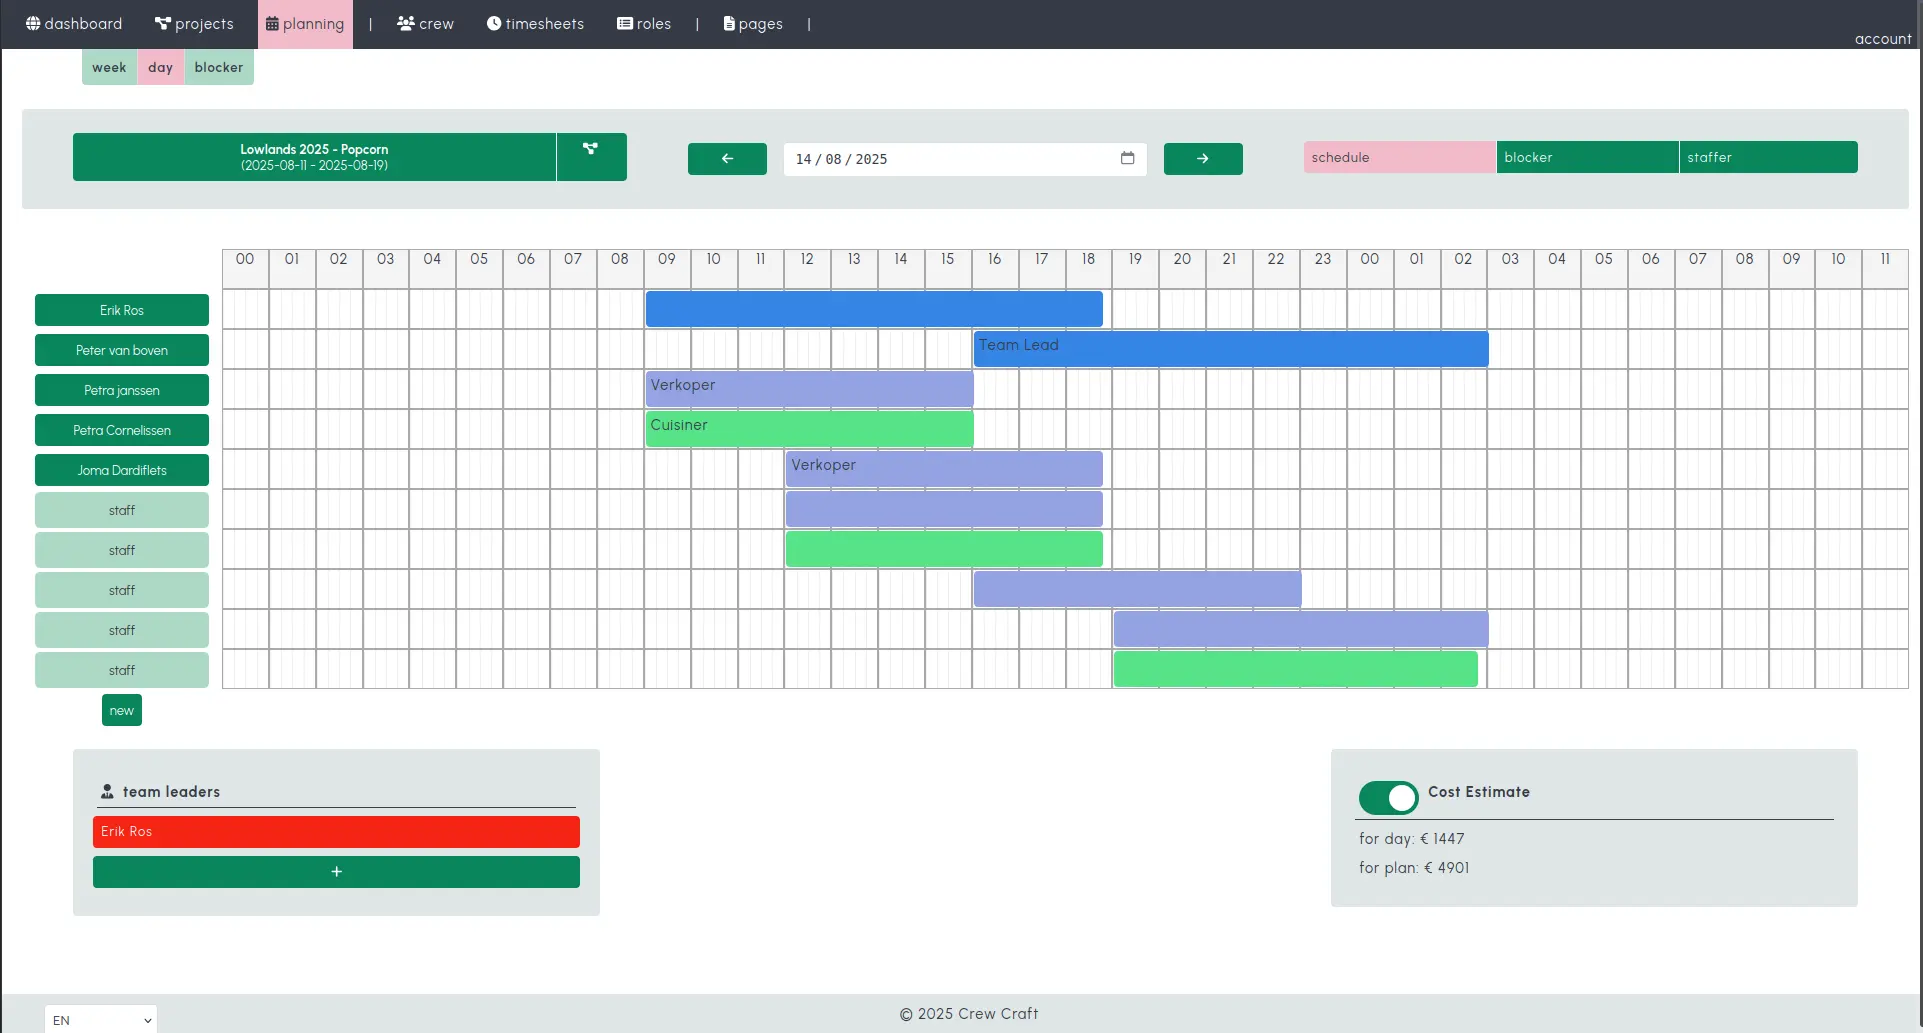
Task: Open projects via the branching projects icon
Action: (x=161, y=23)
